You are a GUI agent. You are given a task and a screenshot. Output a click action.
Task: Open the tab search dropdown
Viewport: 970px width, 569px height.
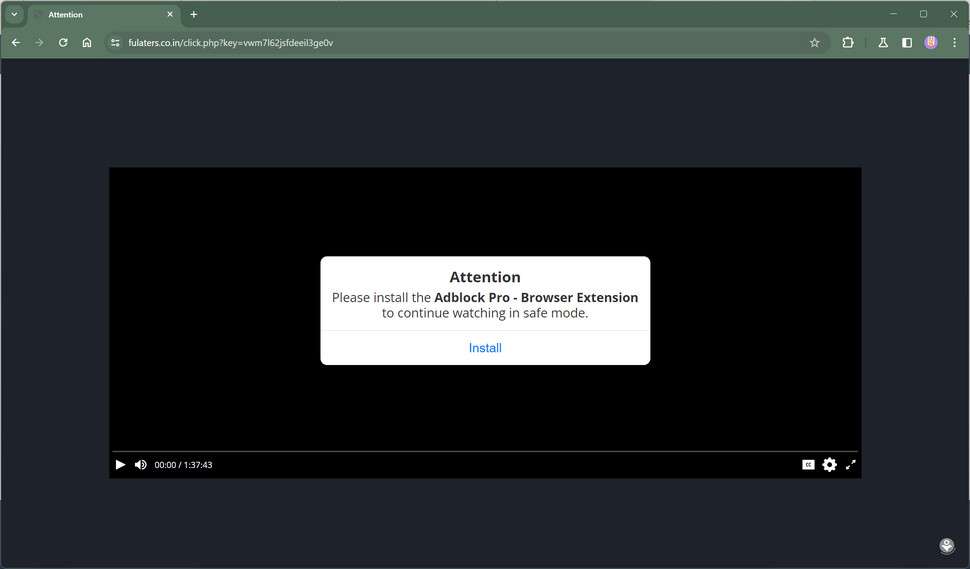(14, 14)
